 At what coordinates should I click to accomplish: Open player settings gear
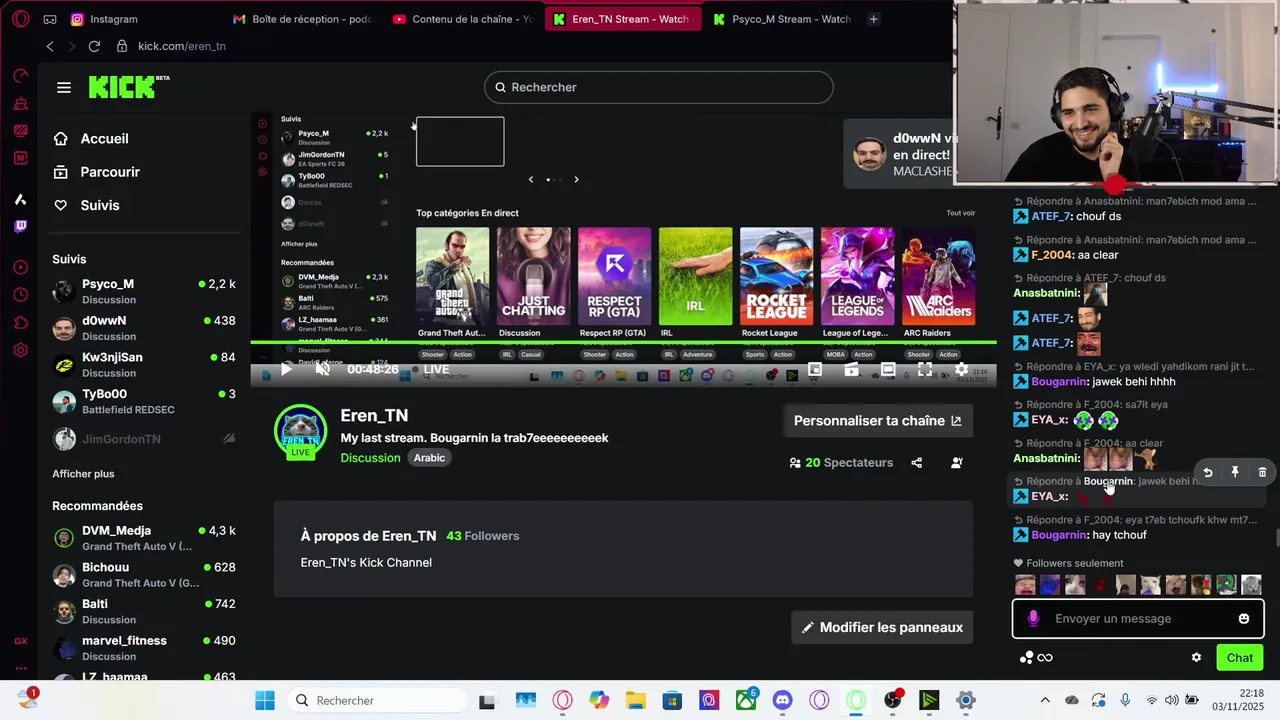961,369
